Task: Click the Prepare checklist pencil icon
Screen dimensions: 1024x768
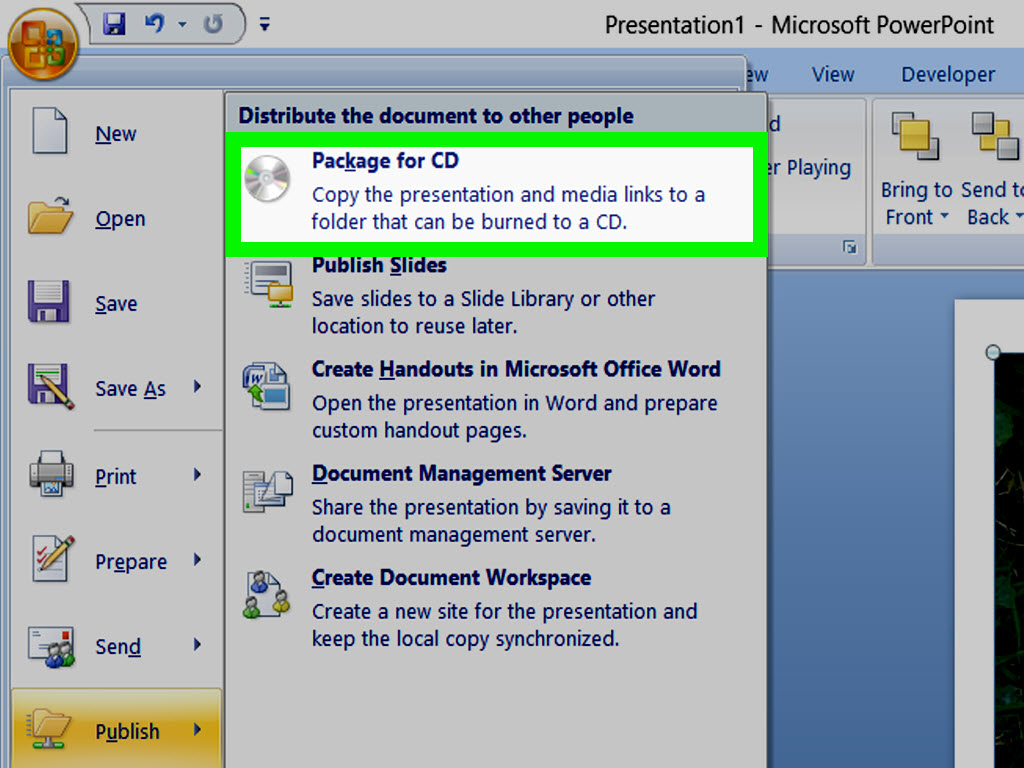Action: [x=53, y=558]
